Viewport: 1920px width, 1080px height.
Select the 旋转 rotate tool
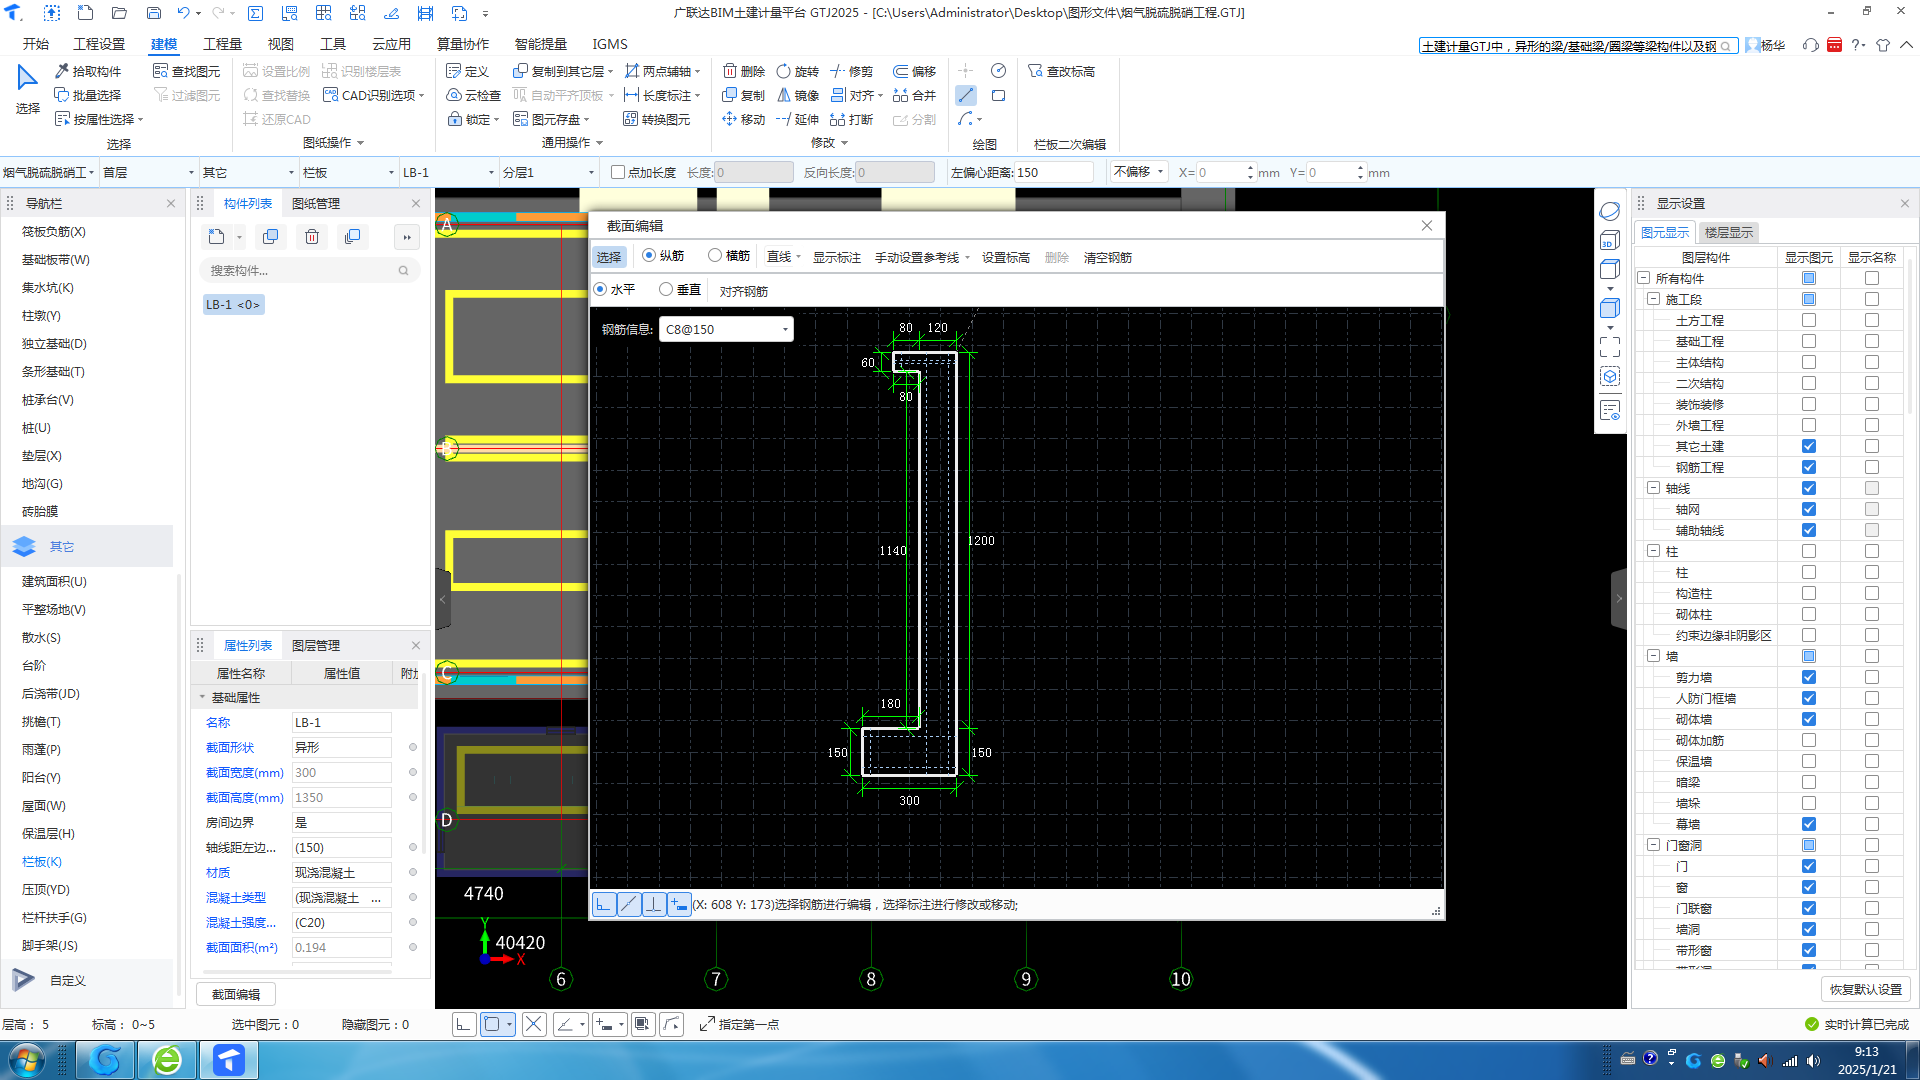click(797, 71)
